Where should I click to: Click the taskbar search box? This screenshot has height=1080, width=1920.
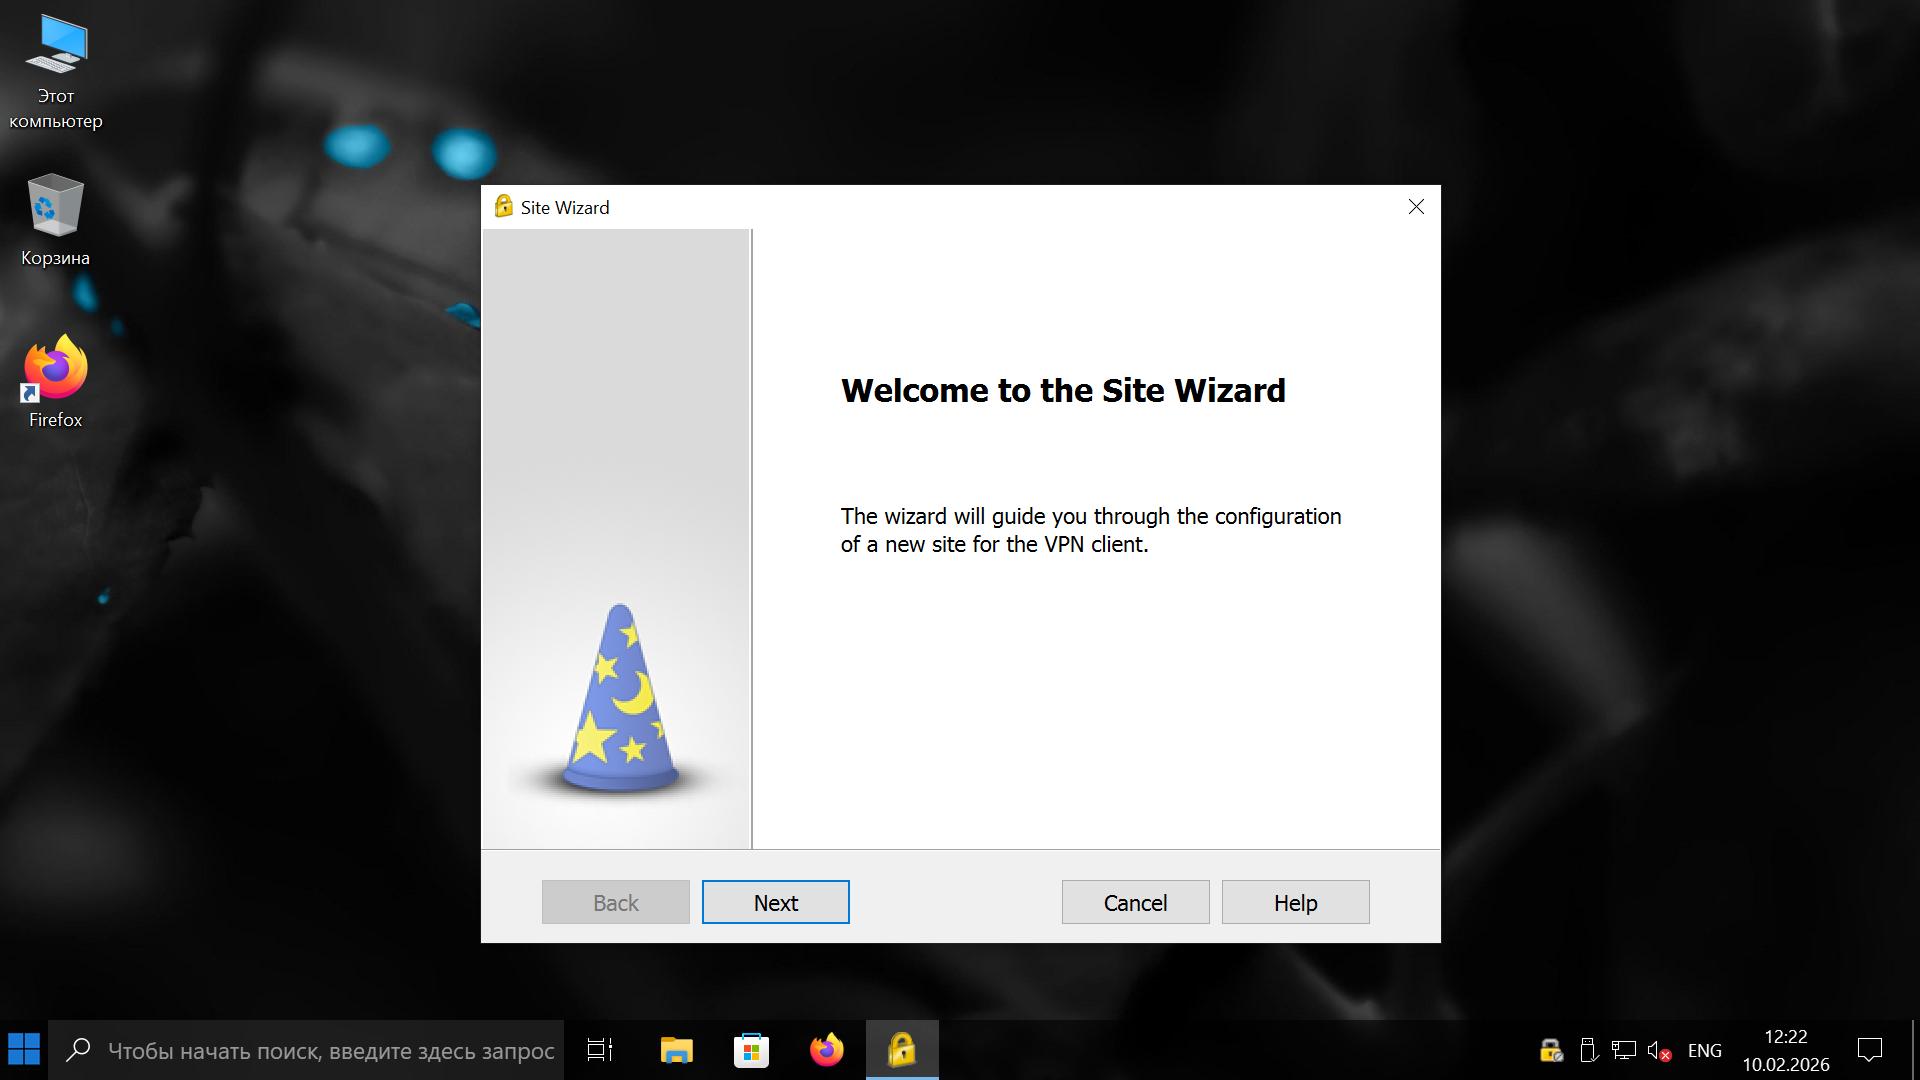pos(310,1050)
